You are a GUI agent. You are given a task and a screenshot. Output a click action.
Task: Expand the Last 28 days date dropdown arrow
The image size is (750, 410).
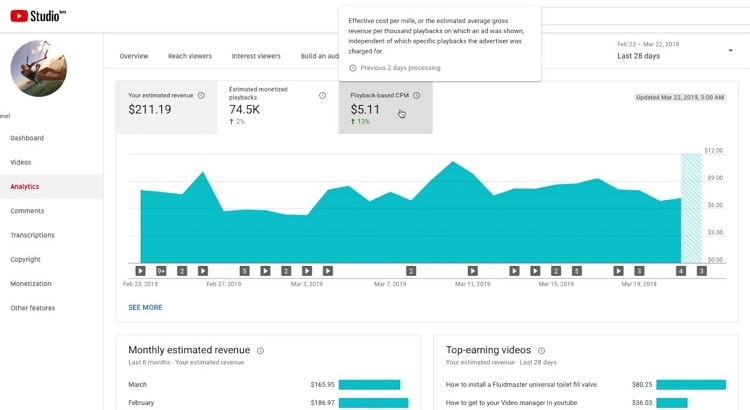[730, 50]
